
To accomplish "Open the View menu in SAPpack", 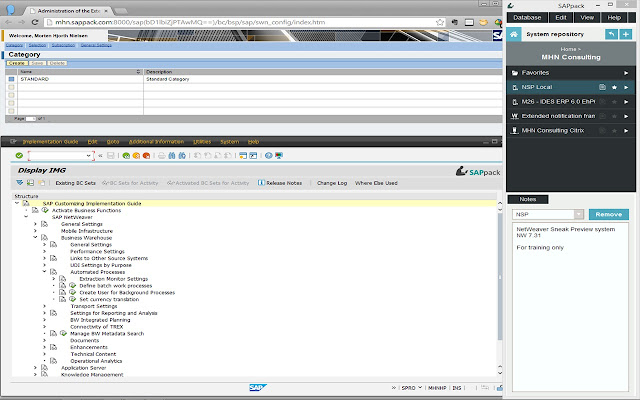I will point(587,18).
